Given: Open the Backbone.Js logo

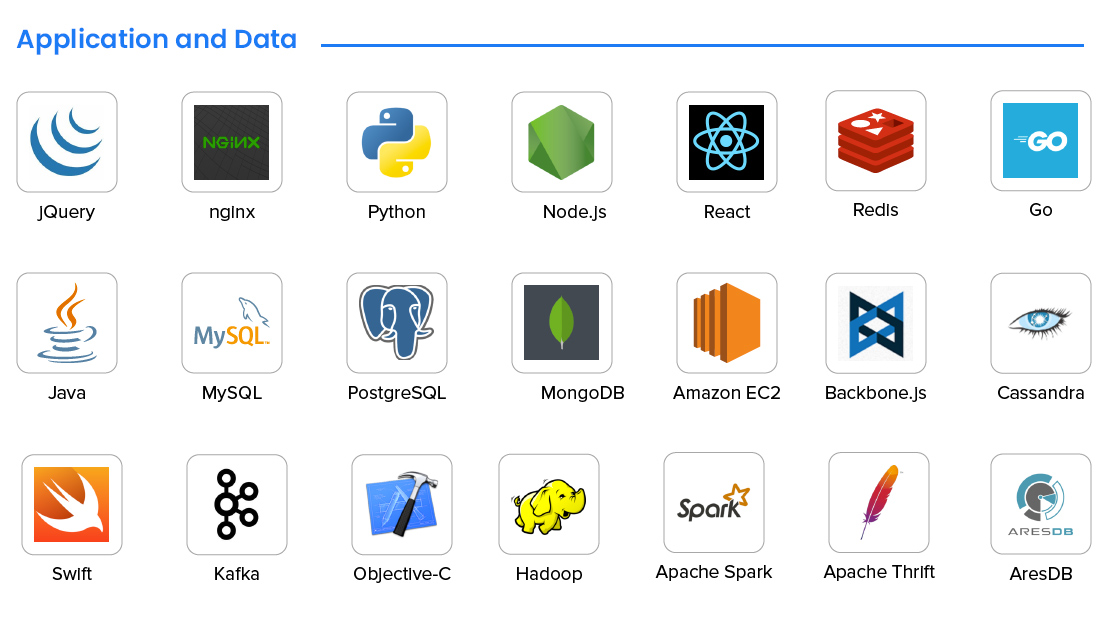Looking at the screenshot, I should pos(875,322).
